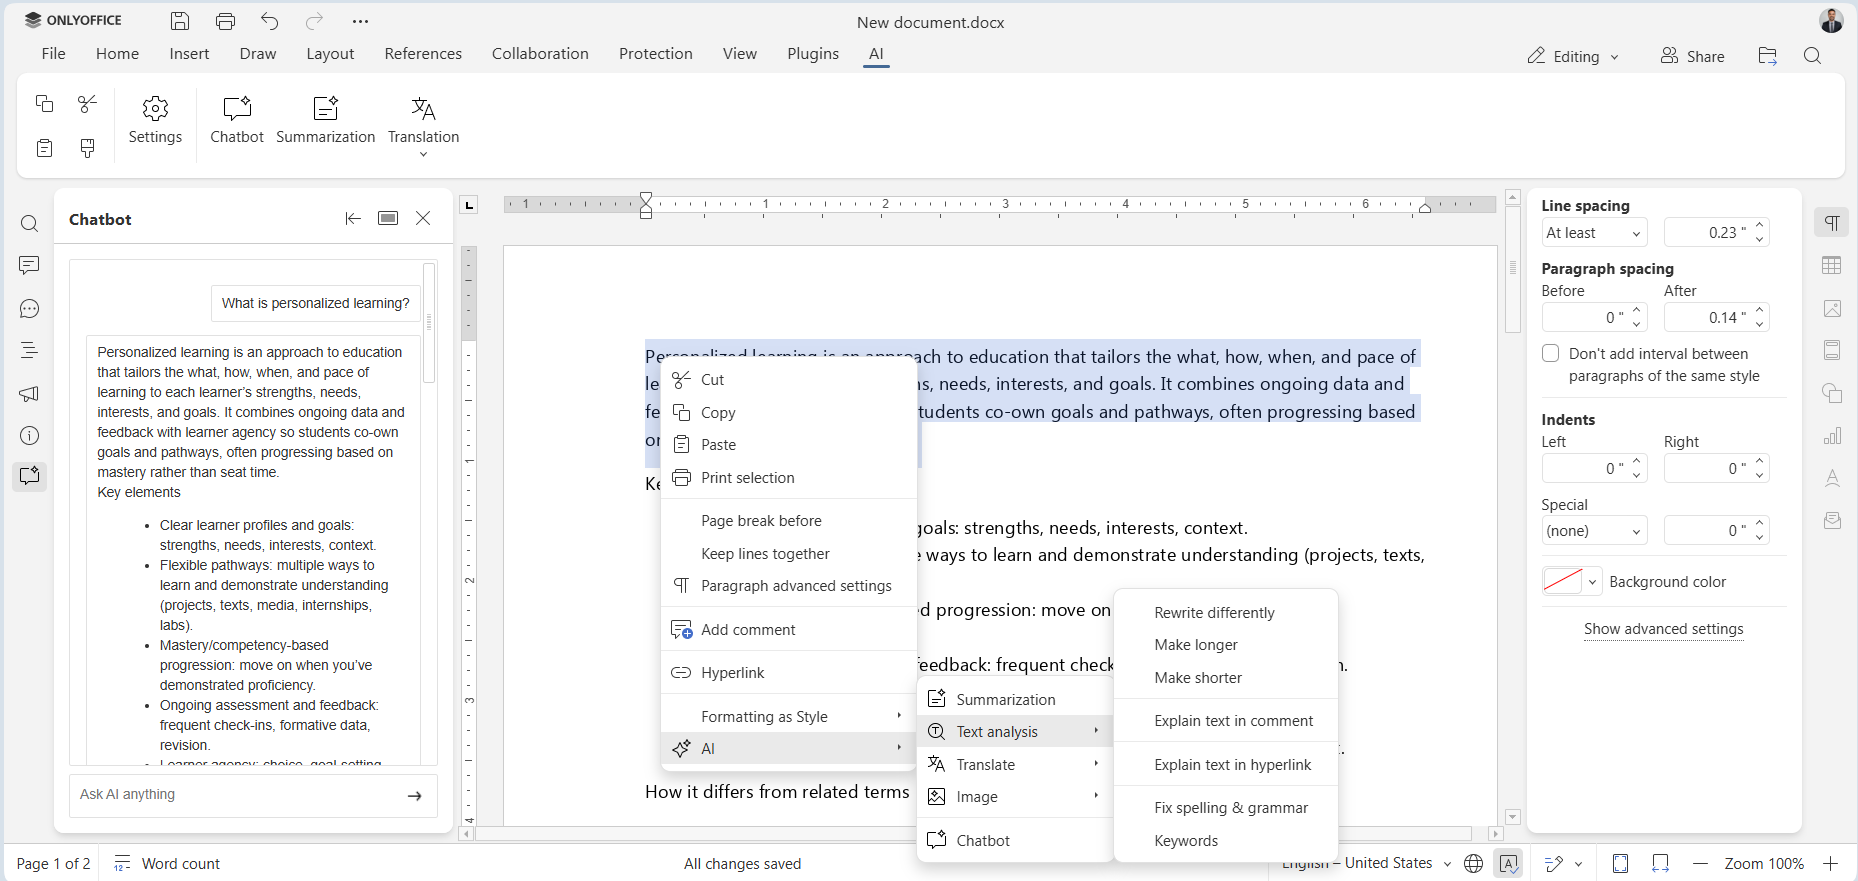Redo the last undone action
Screen dimensions: 1858x881
(x=315, y=21)
